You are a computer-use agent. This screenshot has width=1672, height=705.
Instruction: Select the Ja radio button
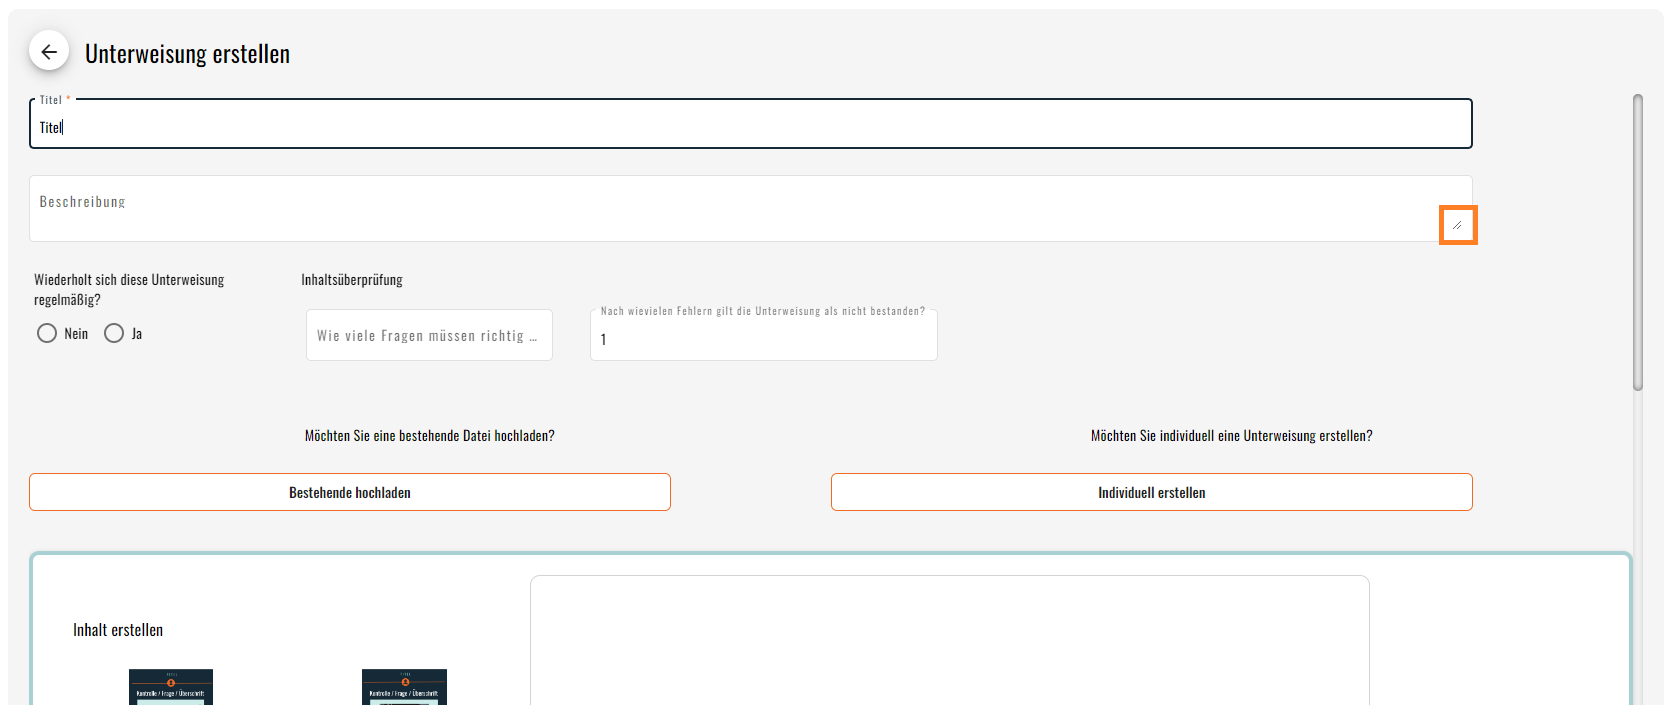click(x=114, y=333)
